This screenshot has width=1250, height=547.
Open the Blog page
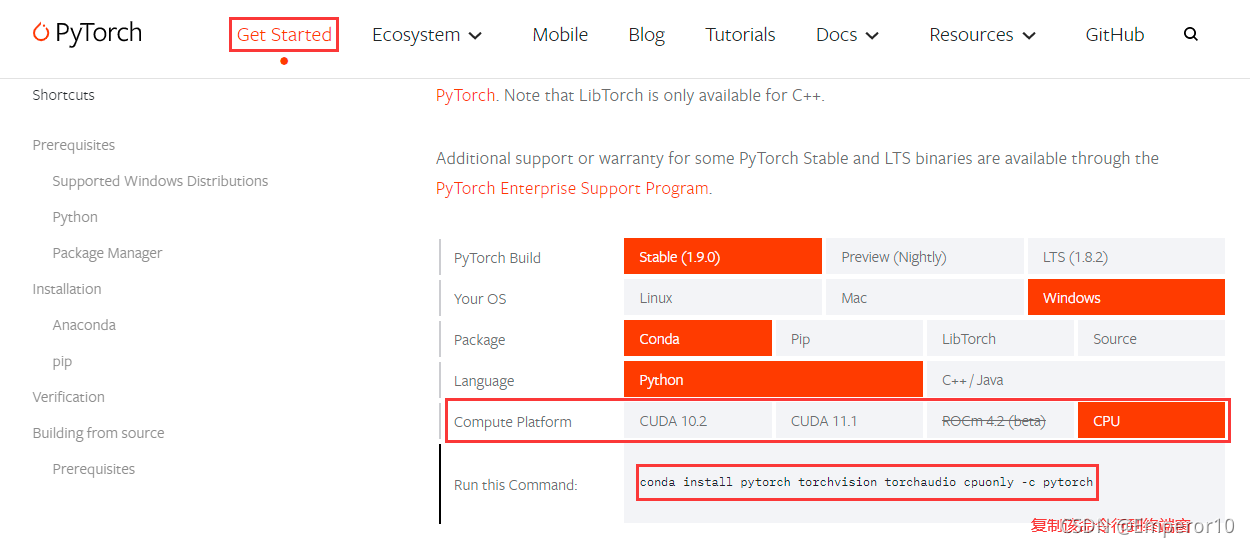(646, 35)
